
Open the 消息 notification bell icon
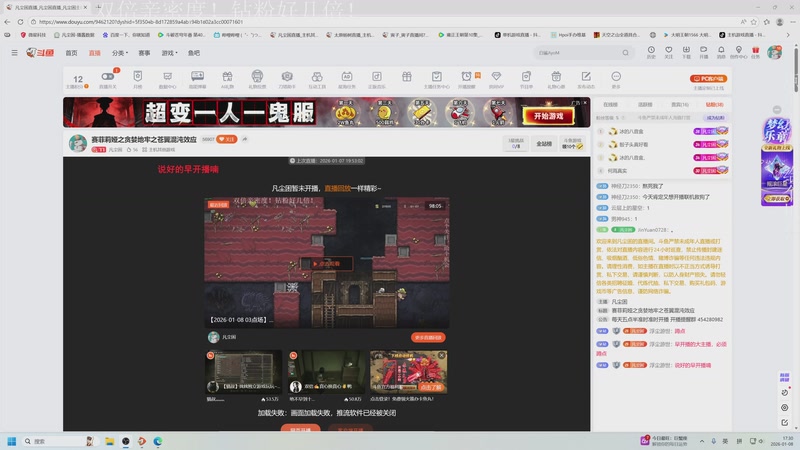(x=721, y=50)
